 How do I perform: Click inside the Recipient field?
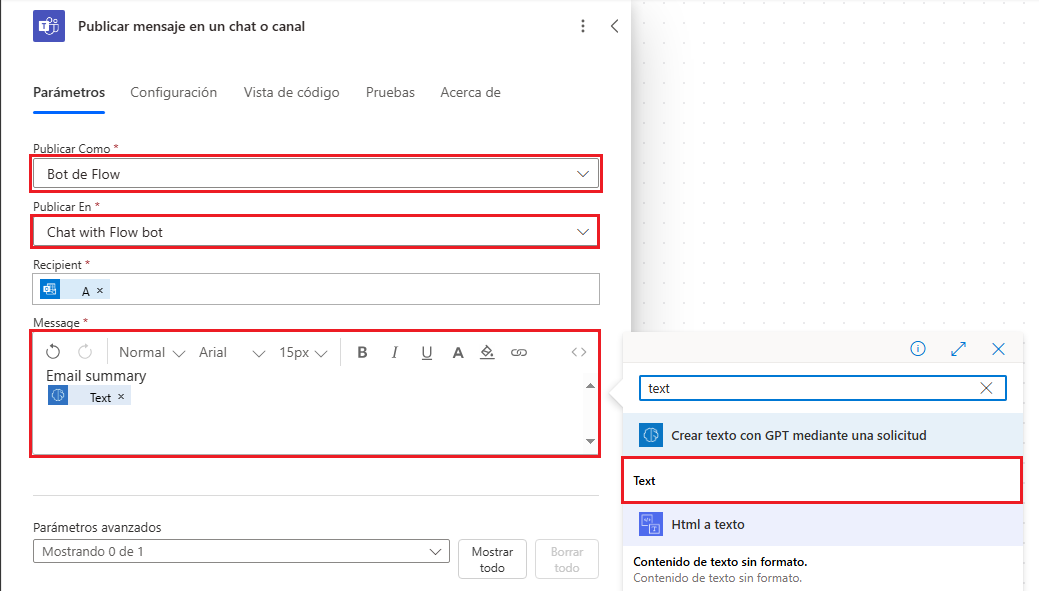[x=316, y=290]
